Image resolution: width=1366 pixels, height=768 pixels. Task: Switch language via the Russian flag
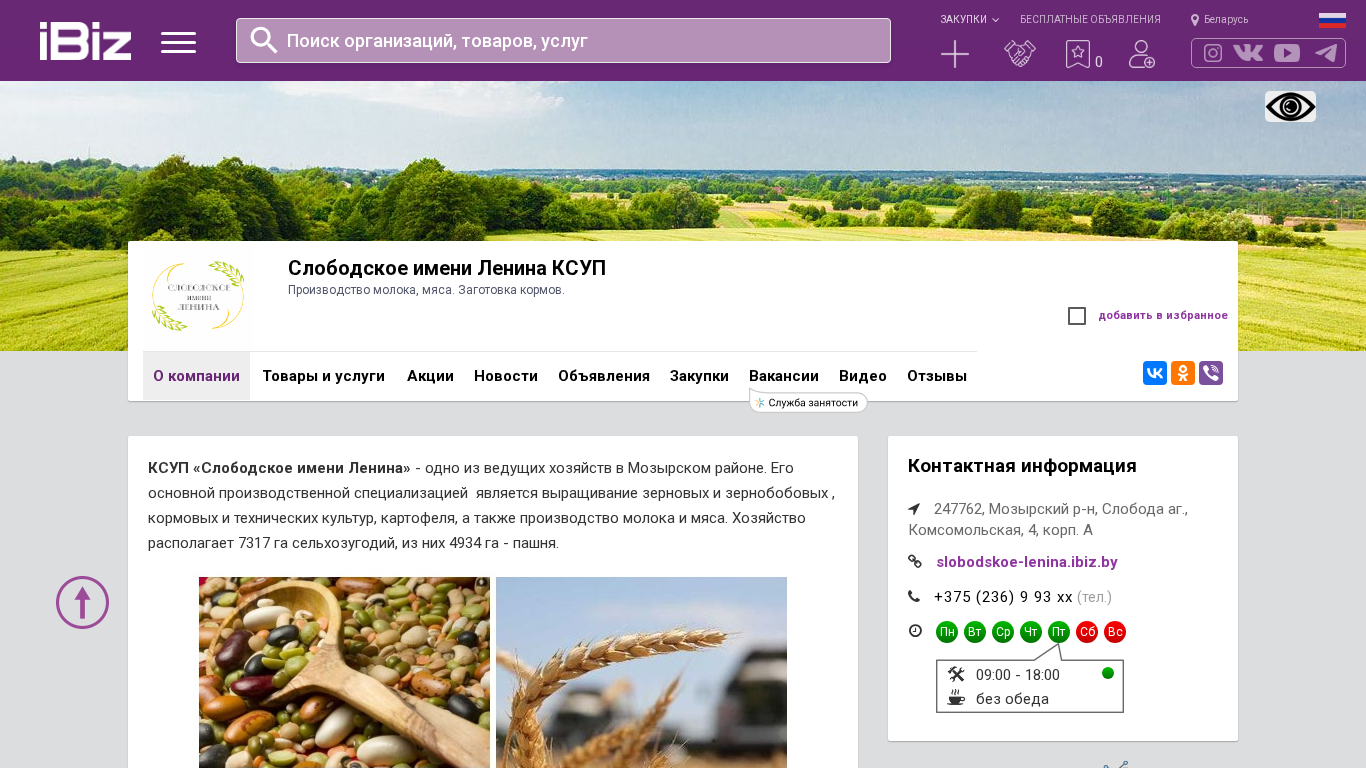[1332, 20]
